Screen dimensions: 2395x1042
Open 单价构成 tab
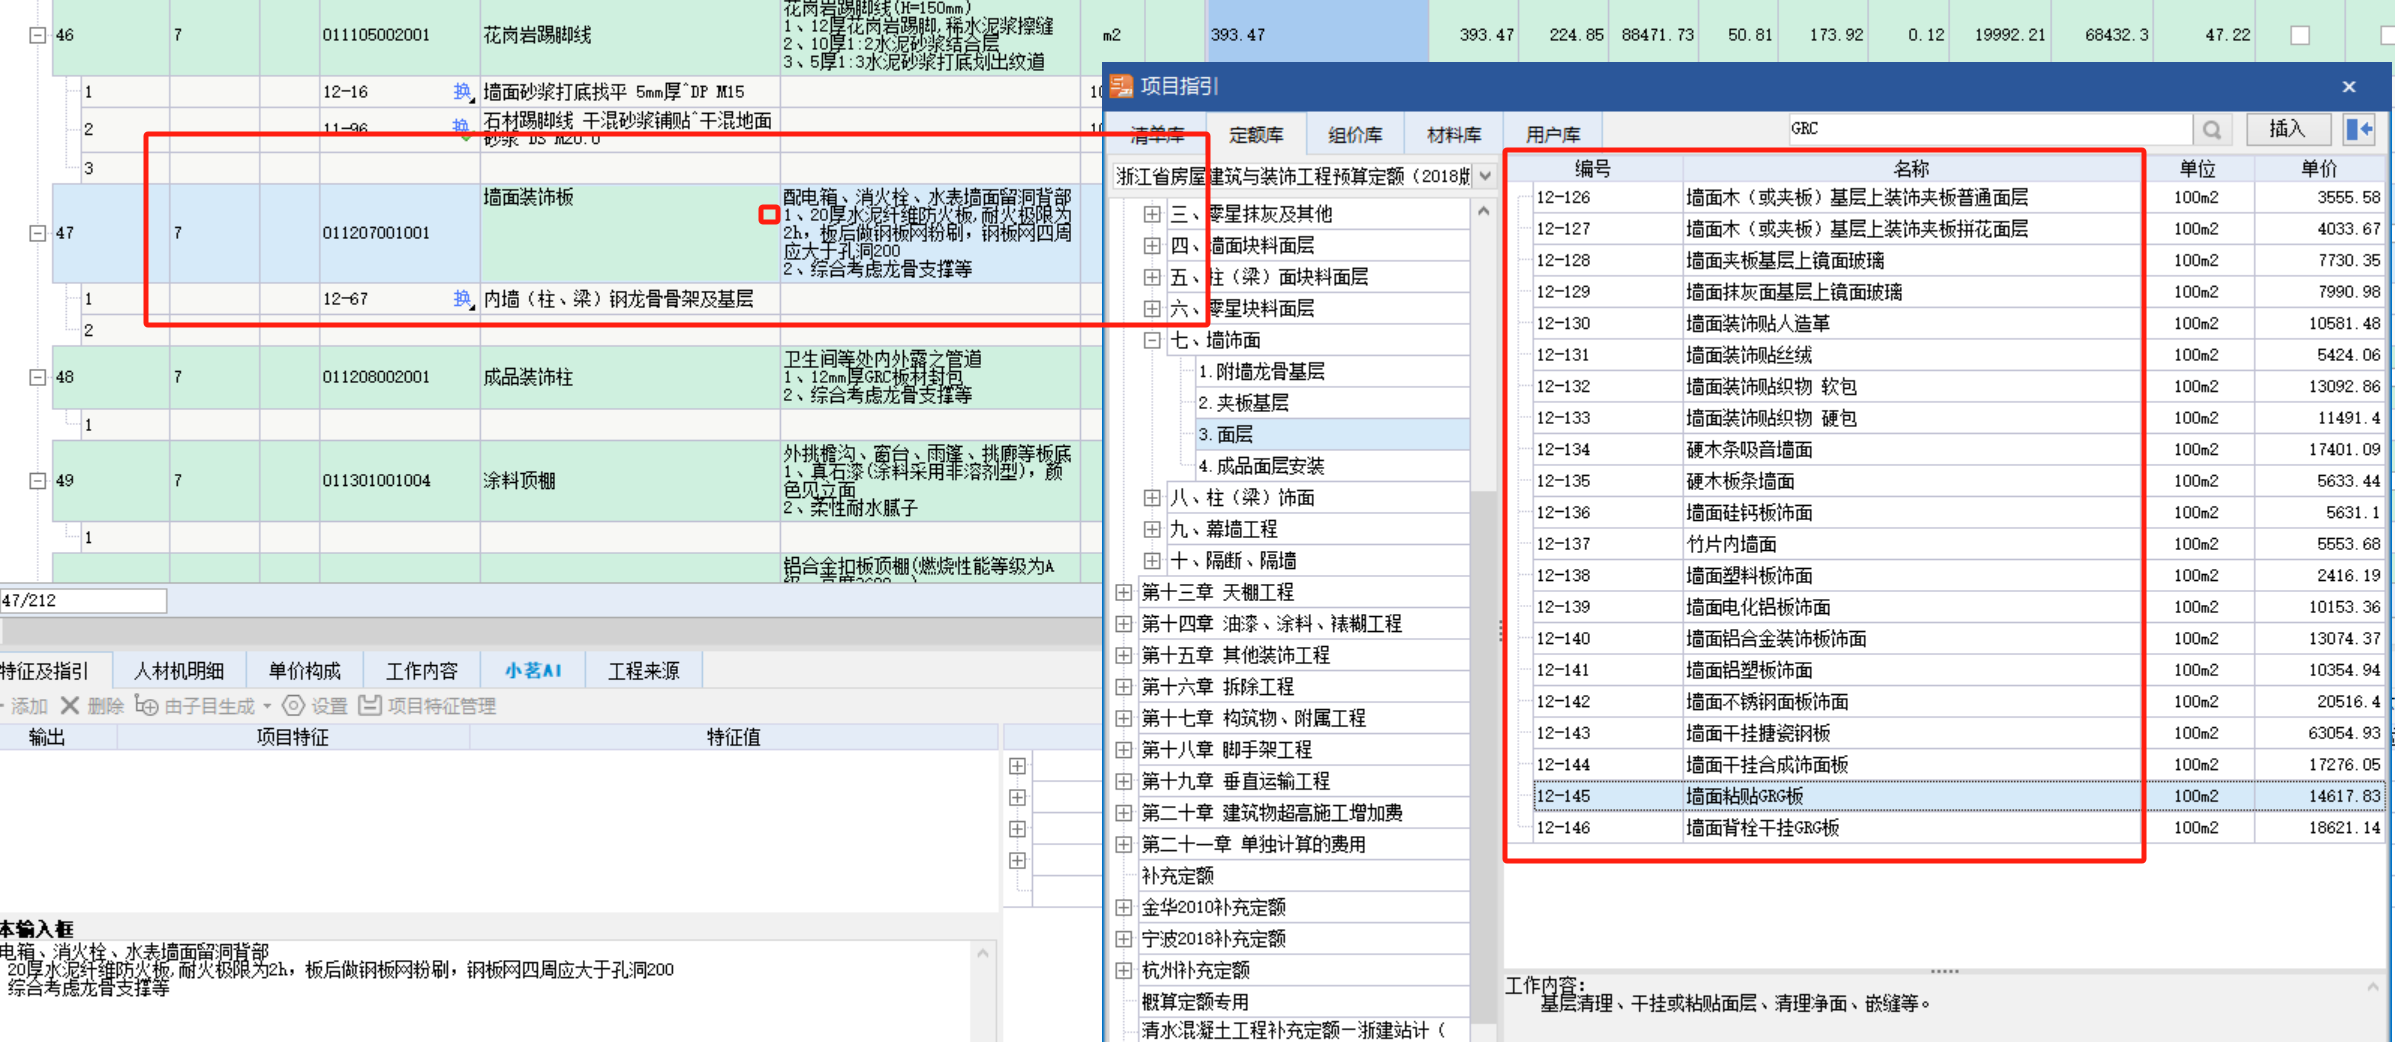click(304, 670)
